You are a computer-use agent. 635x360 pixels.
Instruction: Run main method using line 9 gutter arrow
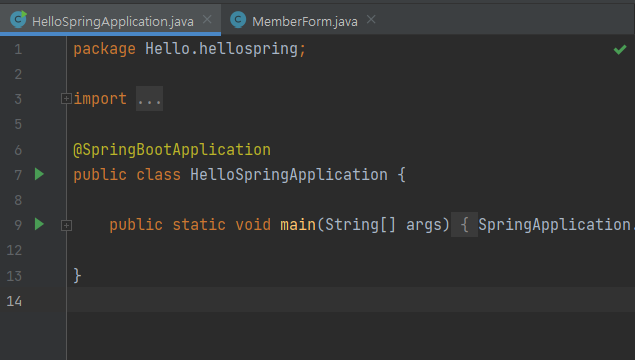point(39,224)
